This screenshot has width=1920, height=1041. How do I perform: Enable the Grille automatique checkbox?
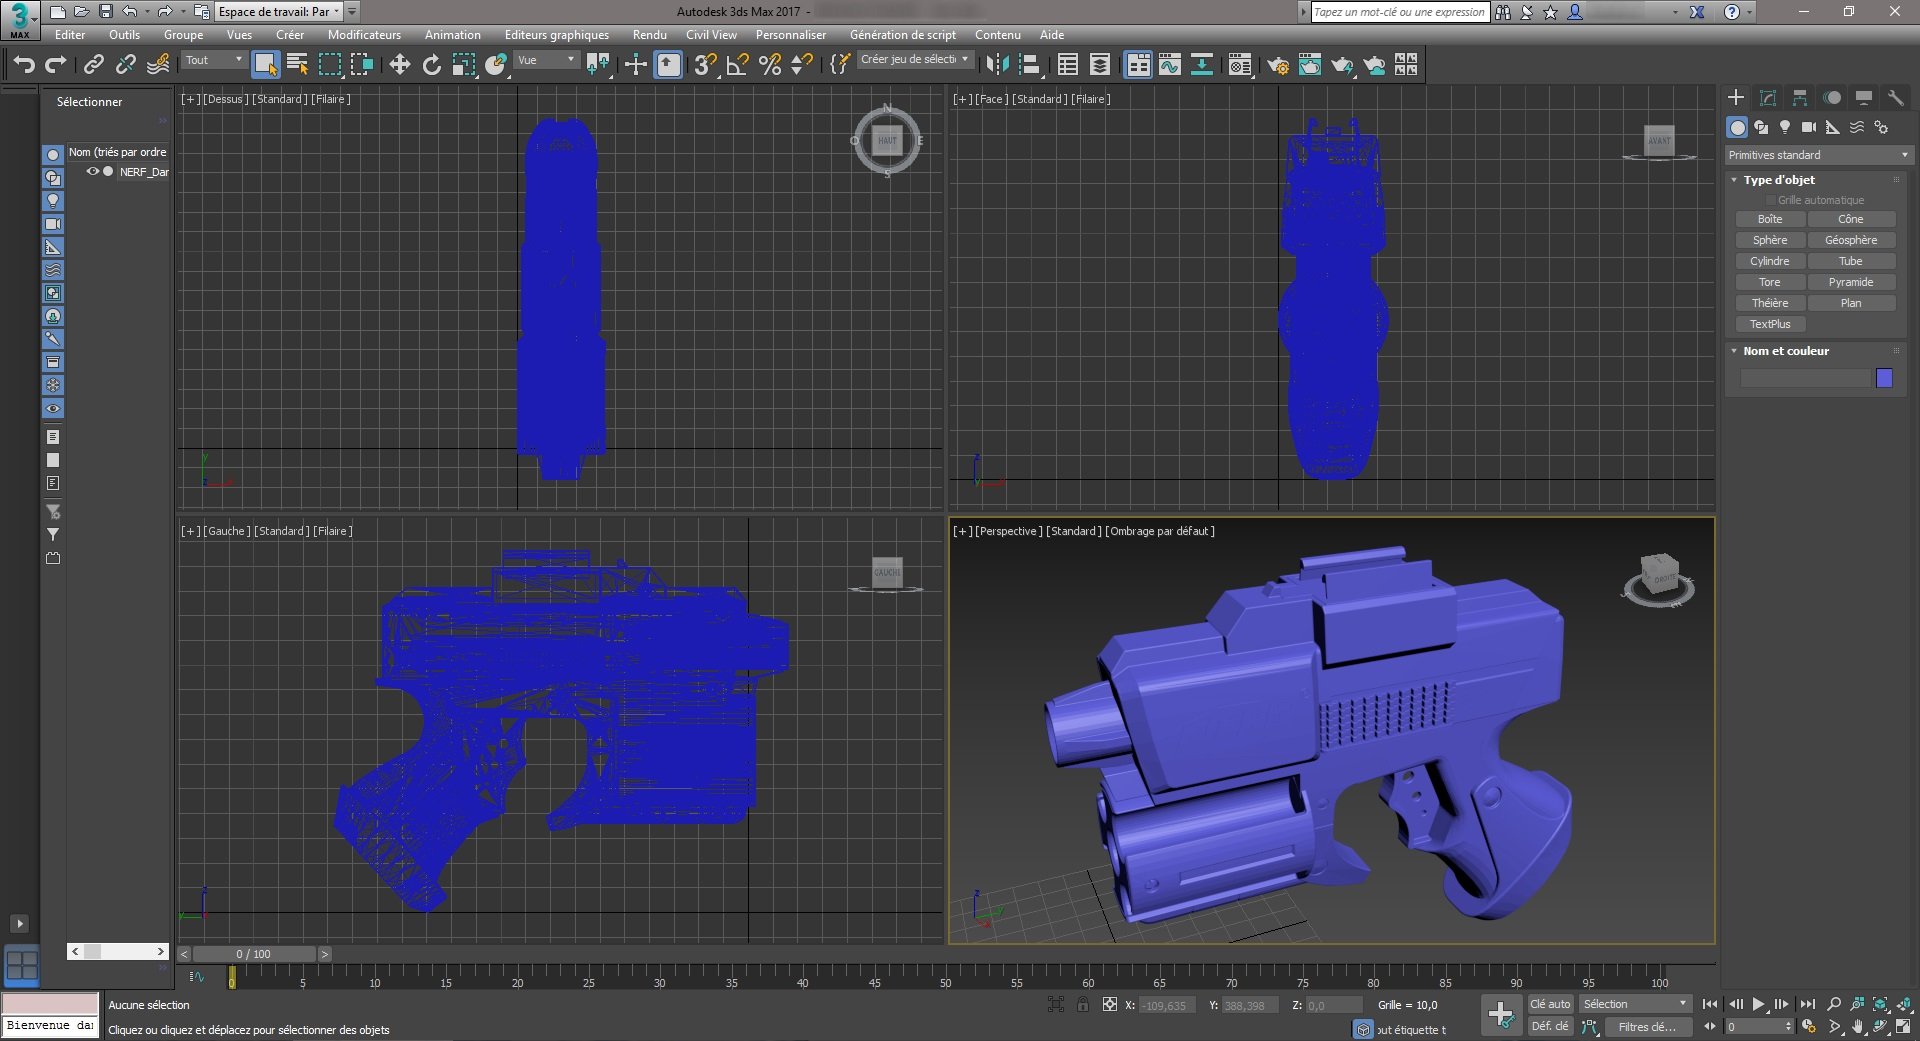point(1771,199)
